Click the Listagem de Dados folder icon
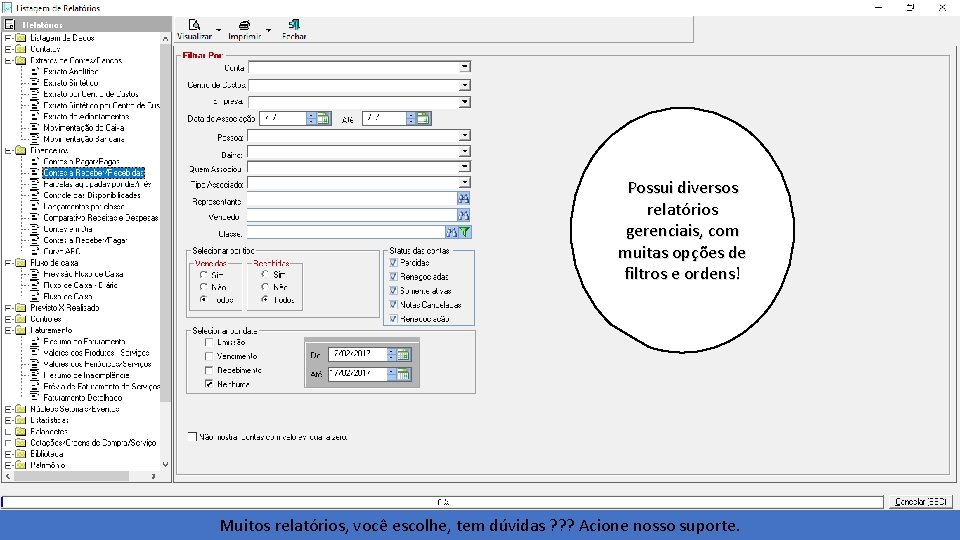960x540 pixels. point(21,37)
